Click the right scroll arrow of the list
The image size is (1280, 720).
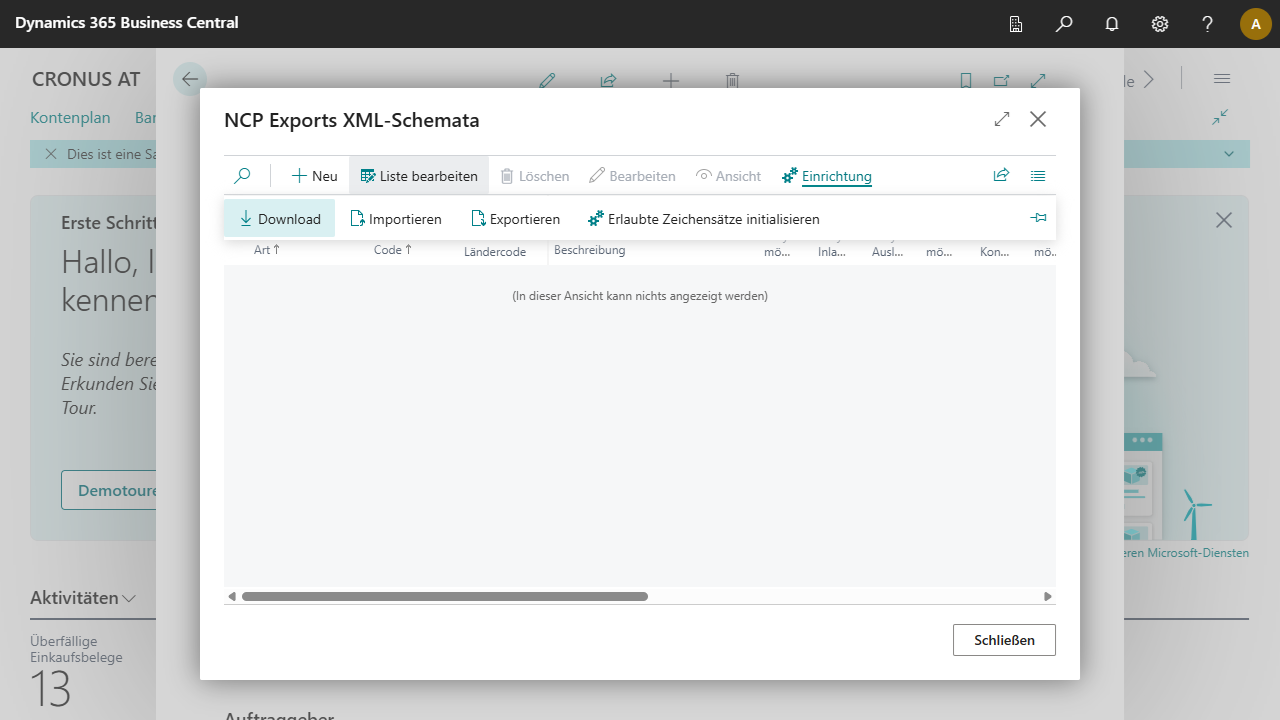click(x=1047, y=597)
